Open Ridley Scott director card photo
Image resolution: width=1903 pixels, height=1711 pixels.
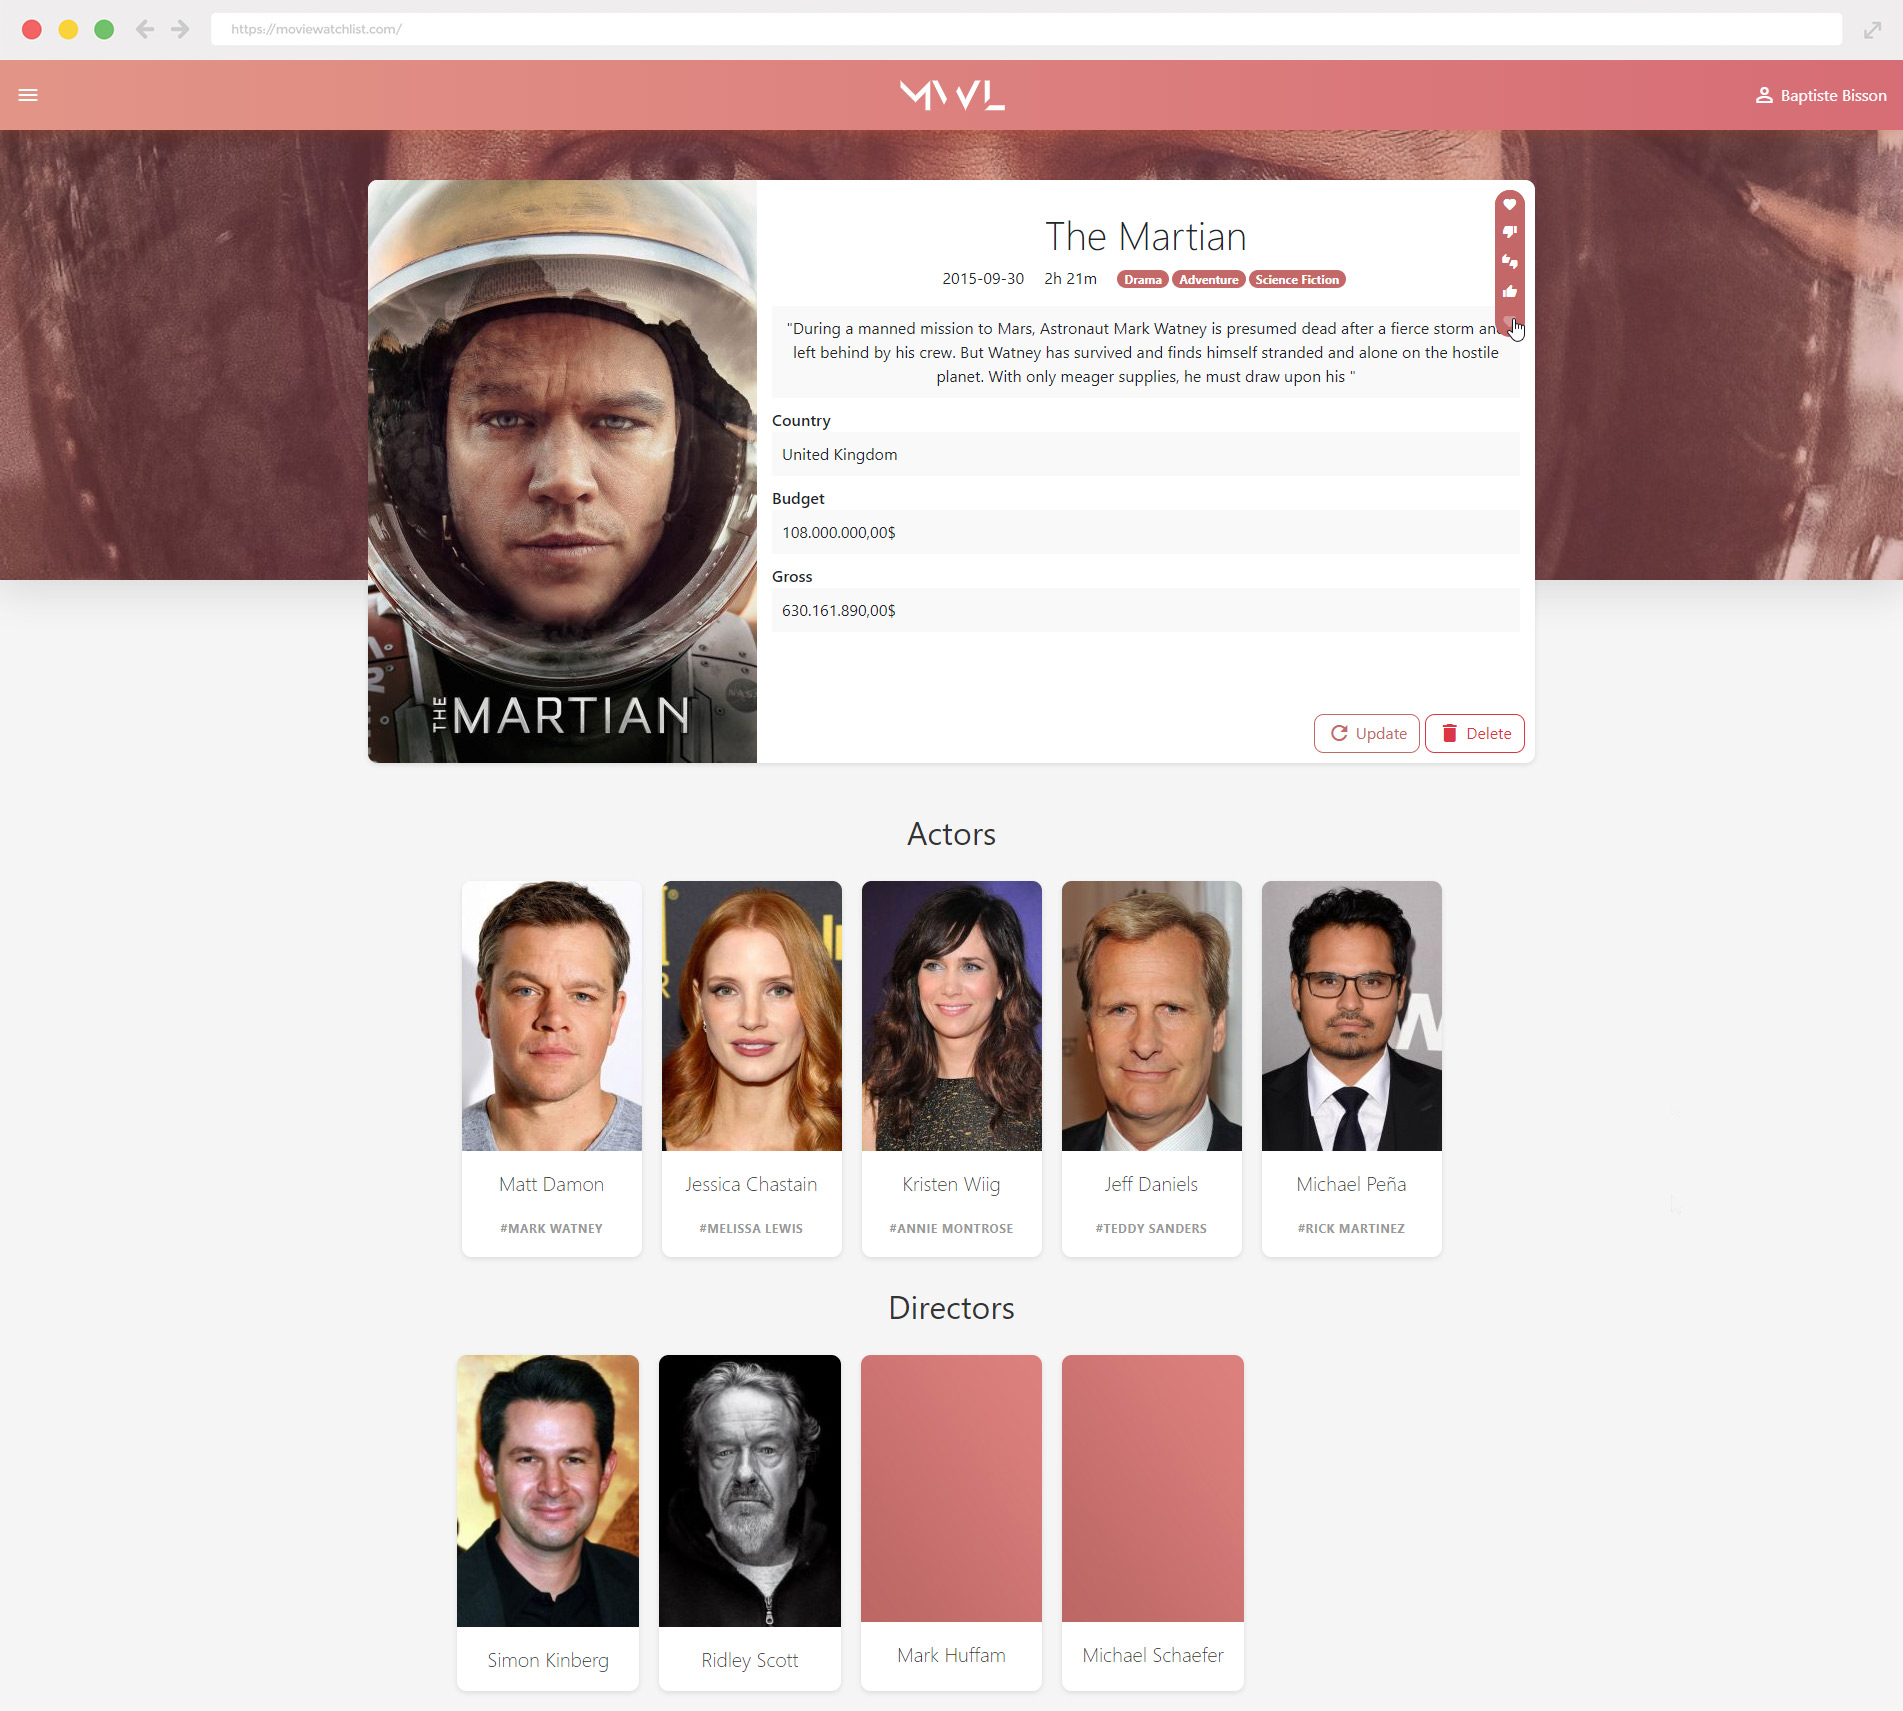pyautogui.click(x=750, y=1491)
